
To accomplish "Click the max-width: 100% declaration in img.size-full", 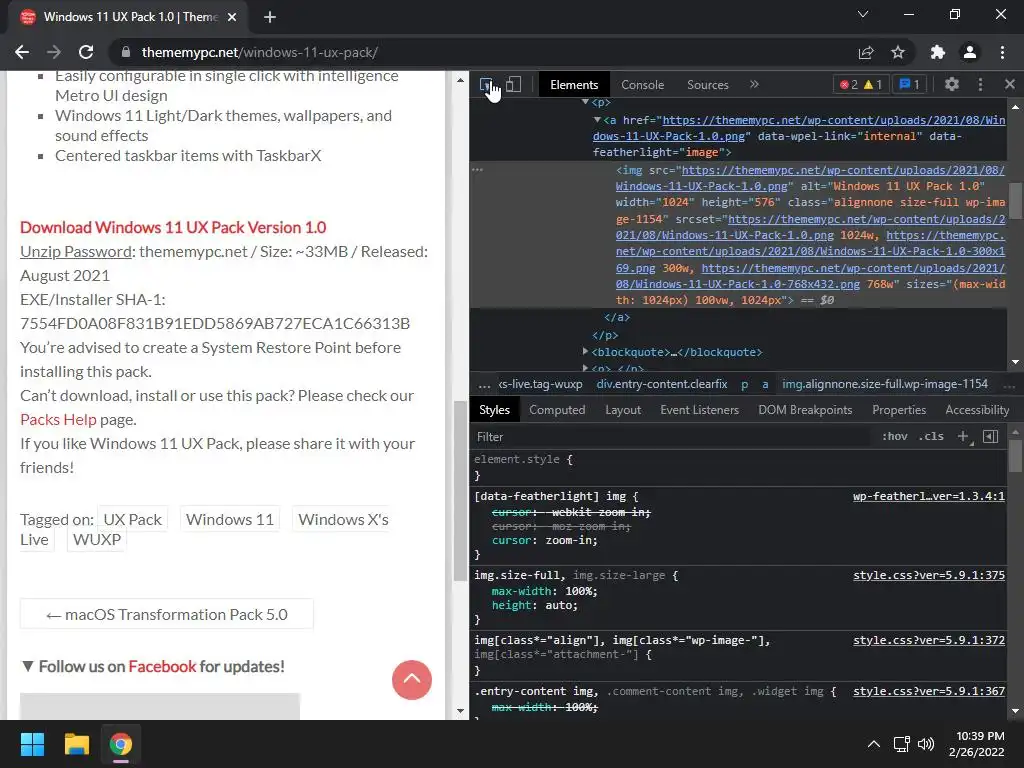I will tap(545, 591).
